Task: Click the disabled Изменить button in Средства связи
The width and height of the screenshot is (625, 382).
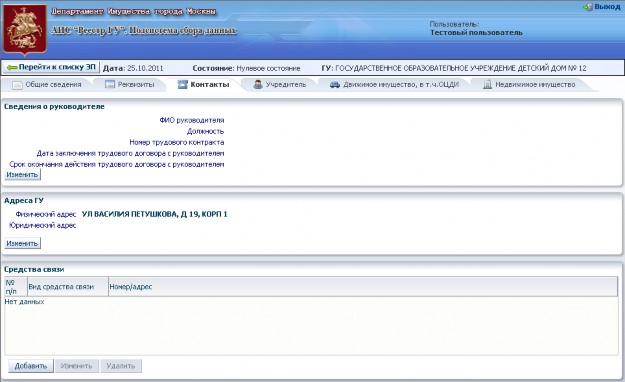Action: click(x=77, y=366)
